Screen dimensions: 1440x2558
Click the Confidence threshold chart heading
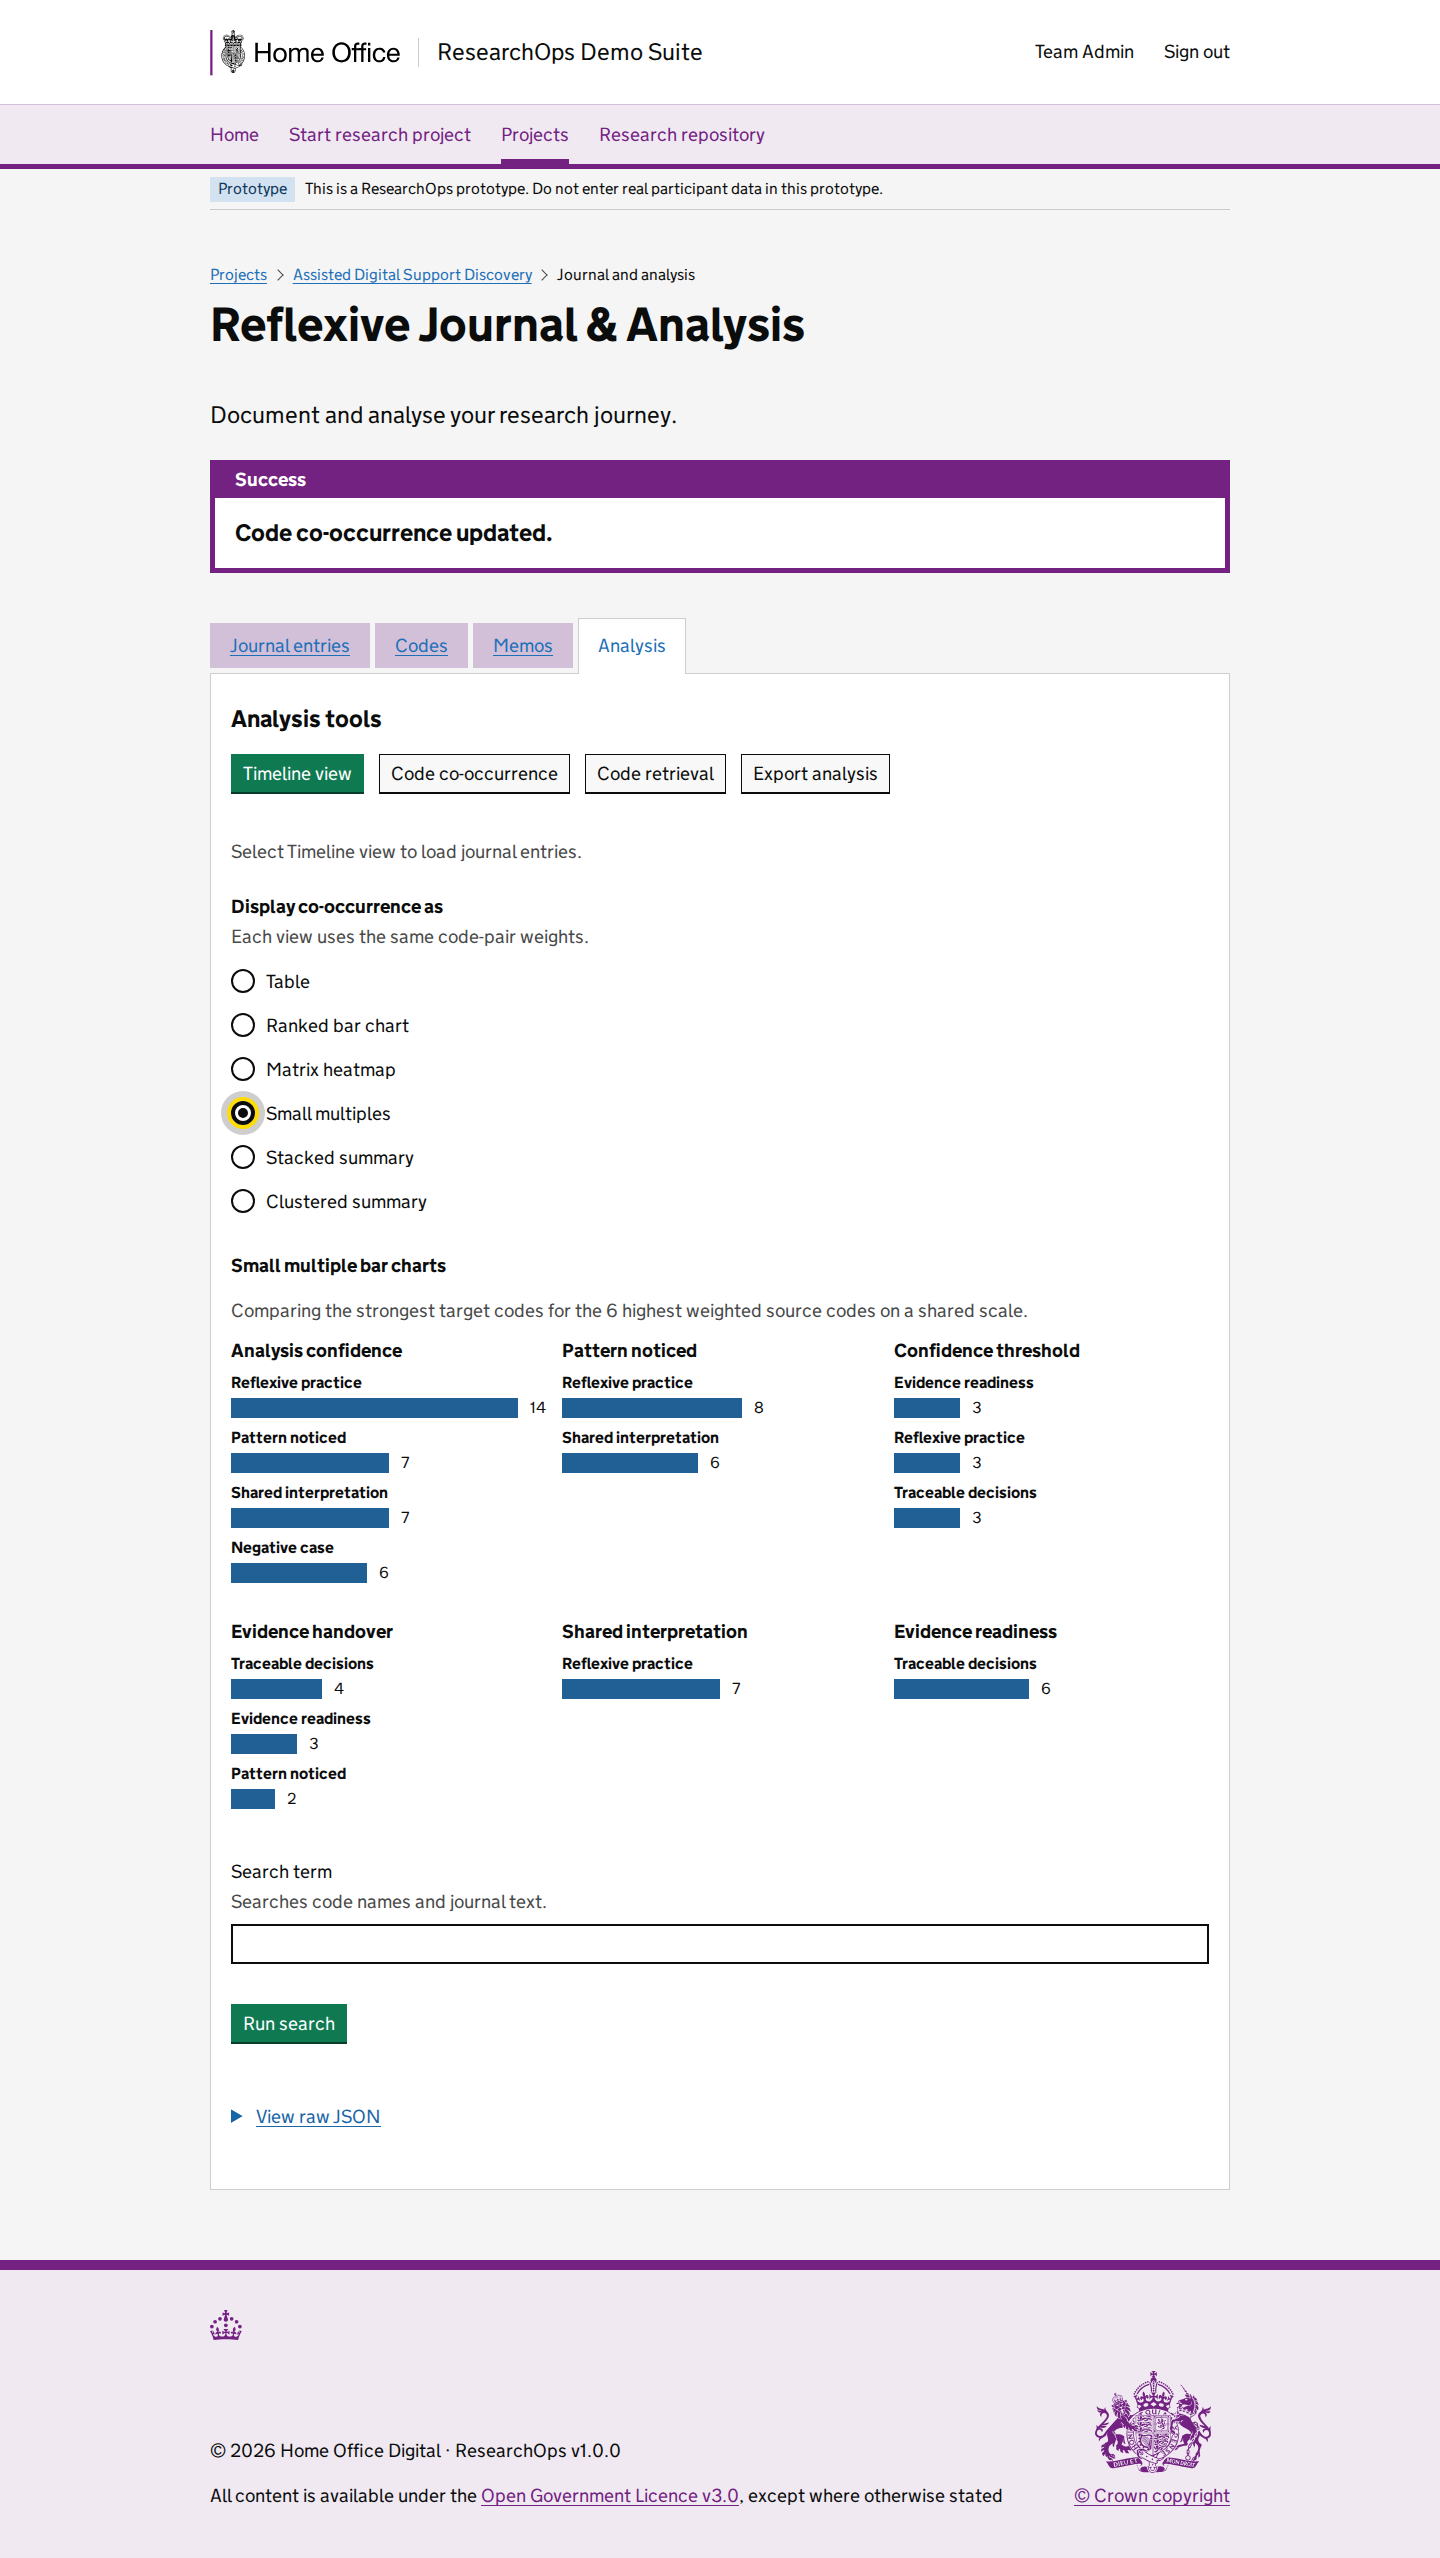(x=987, y=1351)
